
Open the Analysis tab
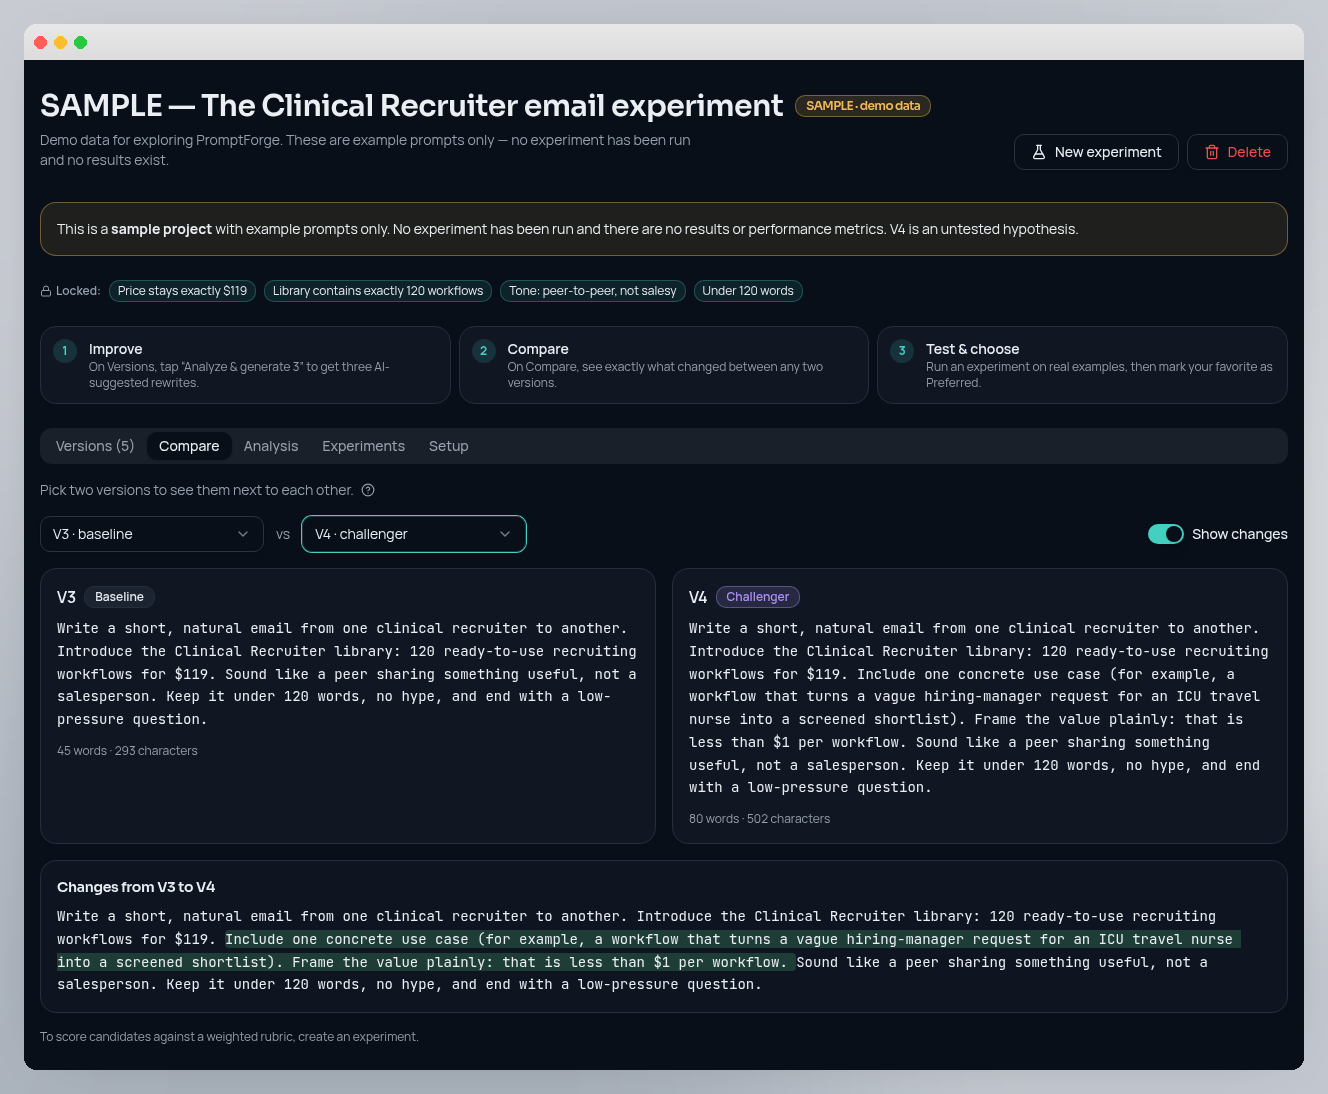pyautogui.click(x=271, y=446)
